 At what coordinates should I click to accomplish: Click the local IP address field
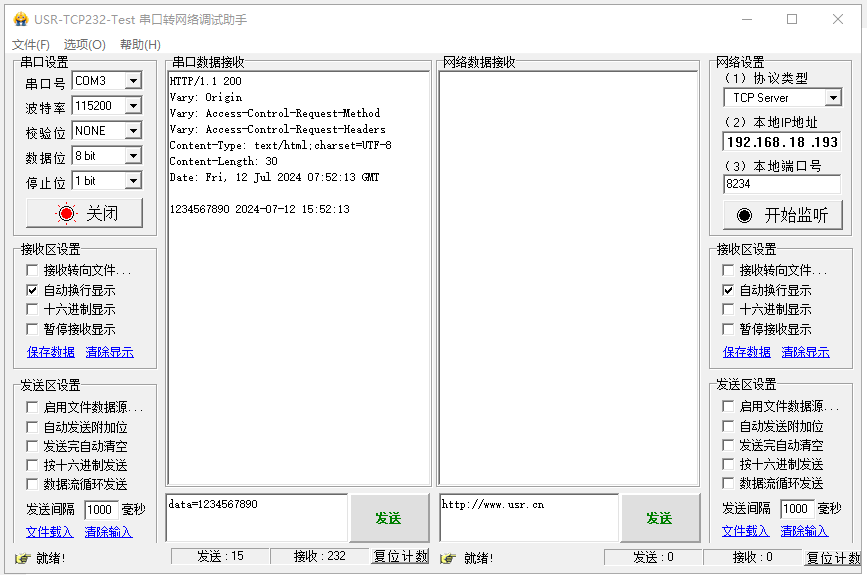pos(782,142)
